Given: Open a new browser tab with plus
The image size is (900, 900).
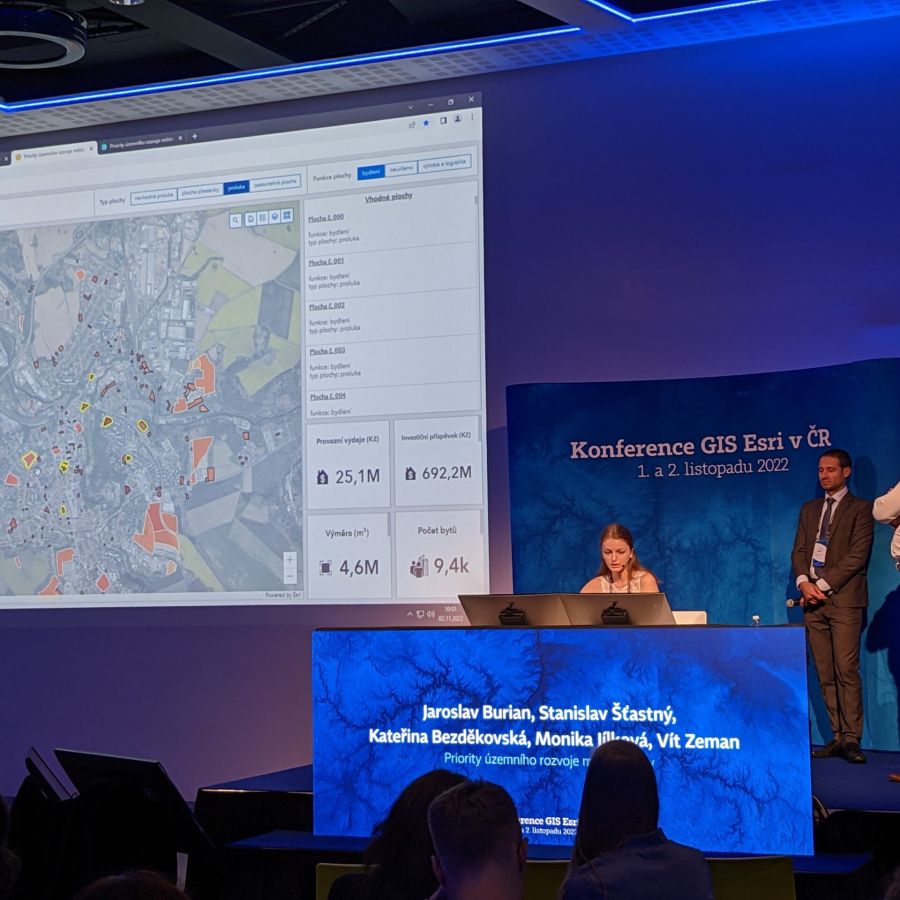Looking at the screenshot, I should tap(195, 136).
